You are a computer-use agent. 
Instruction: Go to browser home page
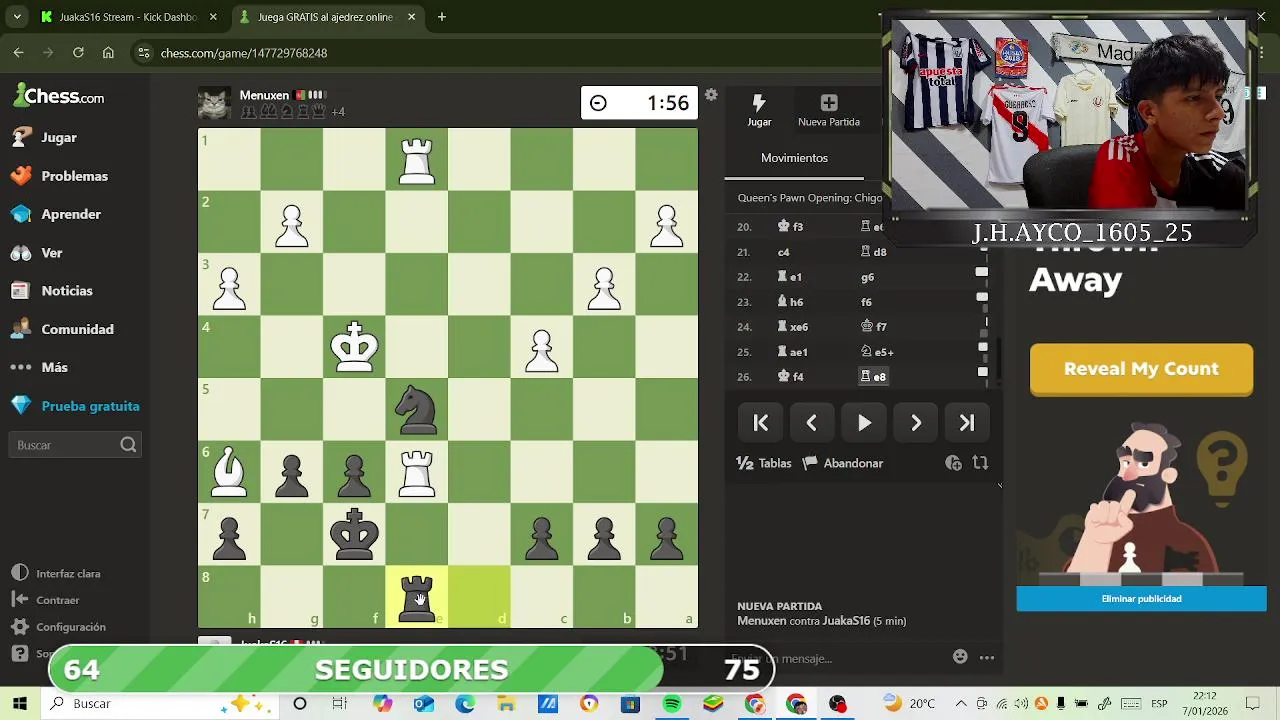pos(108,53)
